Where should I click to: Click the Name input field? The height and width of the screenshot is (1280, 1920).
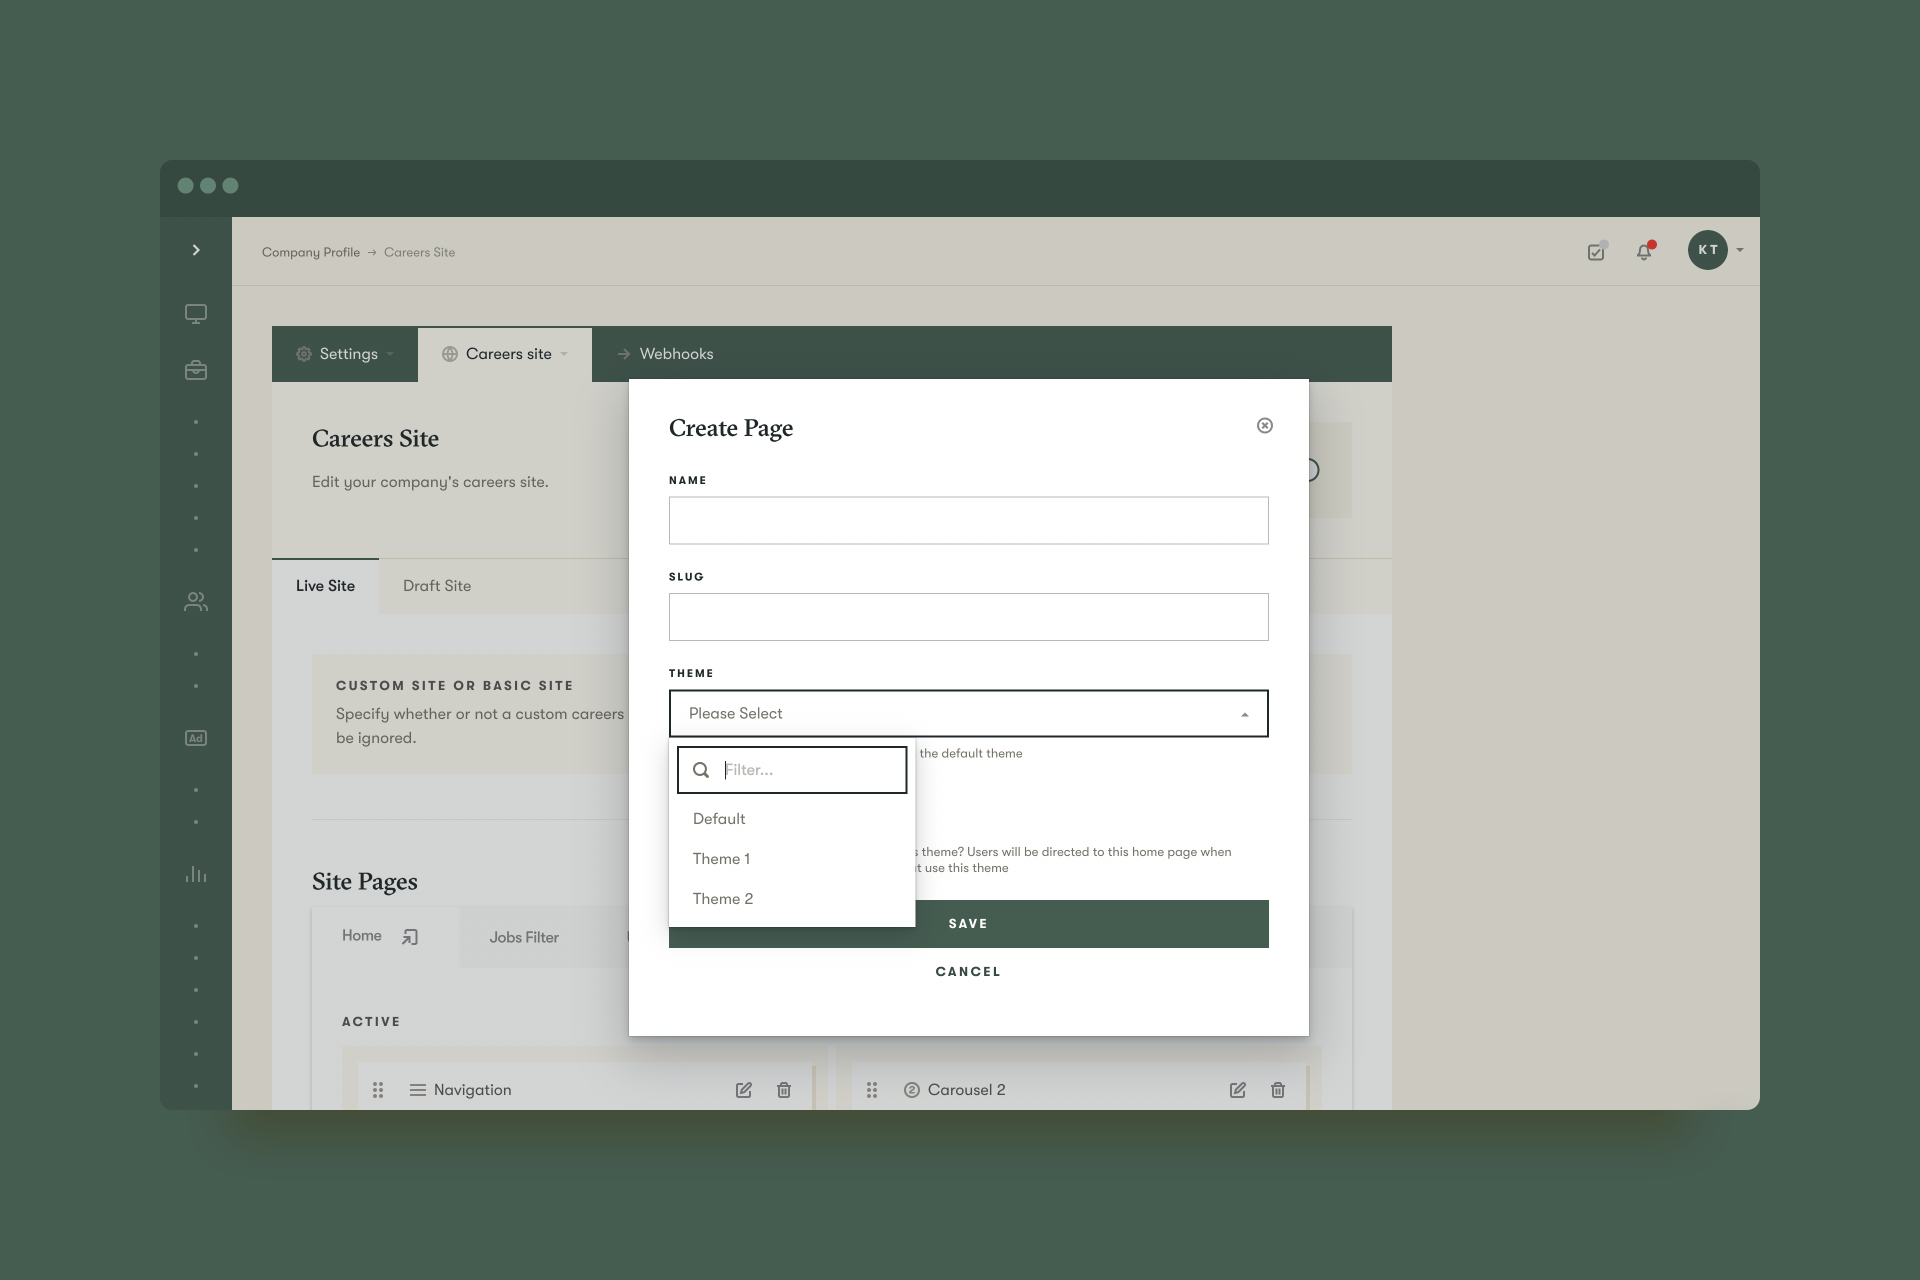(x=968, y=520)
